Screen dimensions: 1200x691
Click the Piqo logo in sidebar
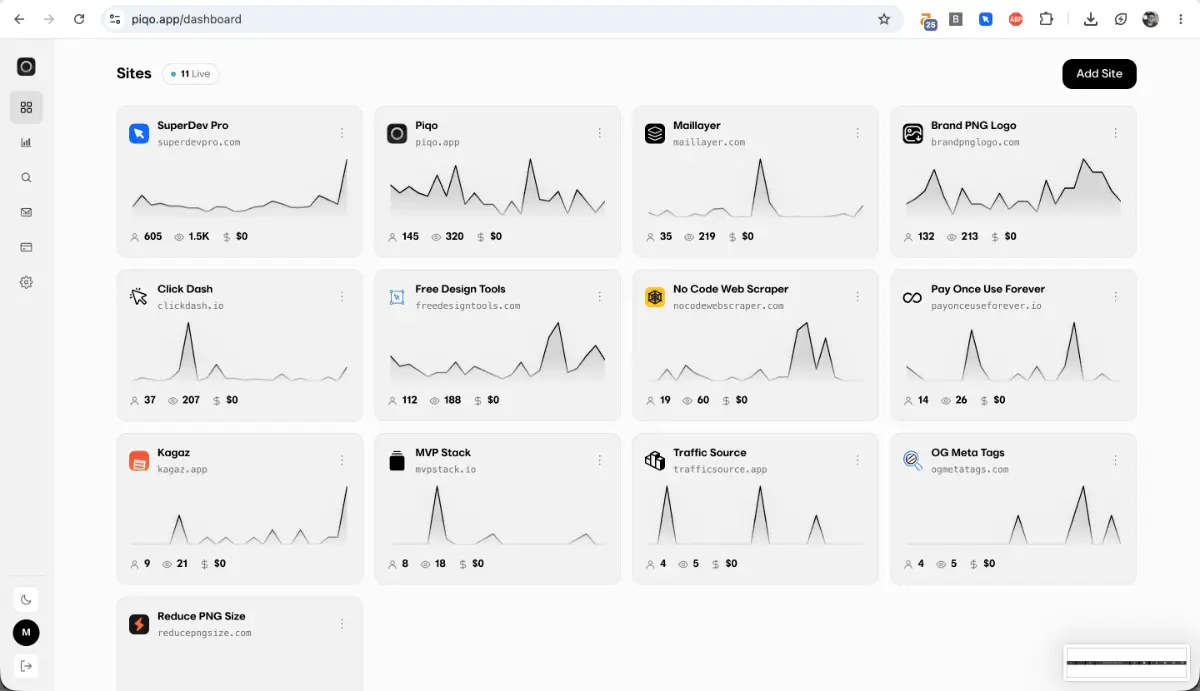point(26,67)
